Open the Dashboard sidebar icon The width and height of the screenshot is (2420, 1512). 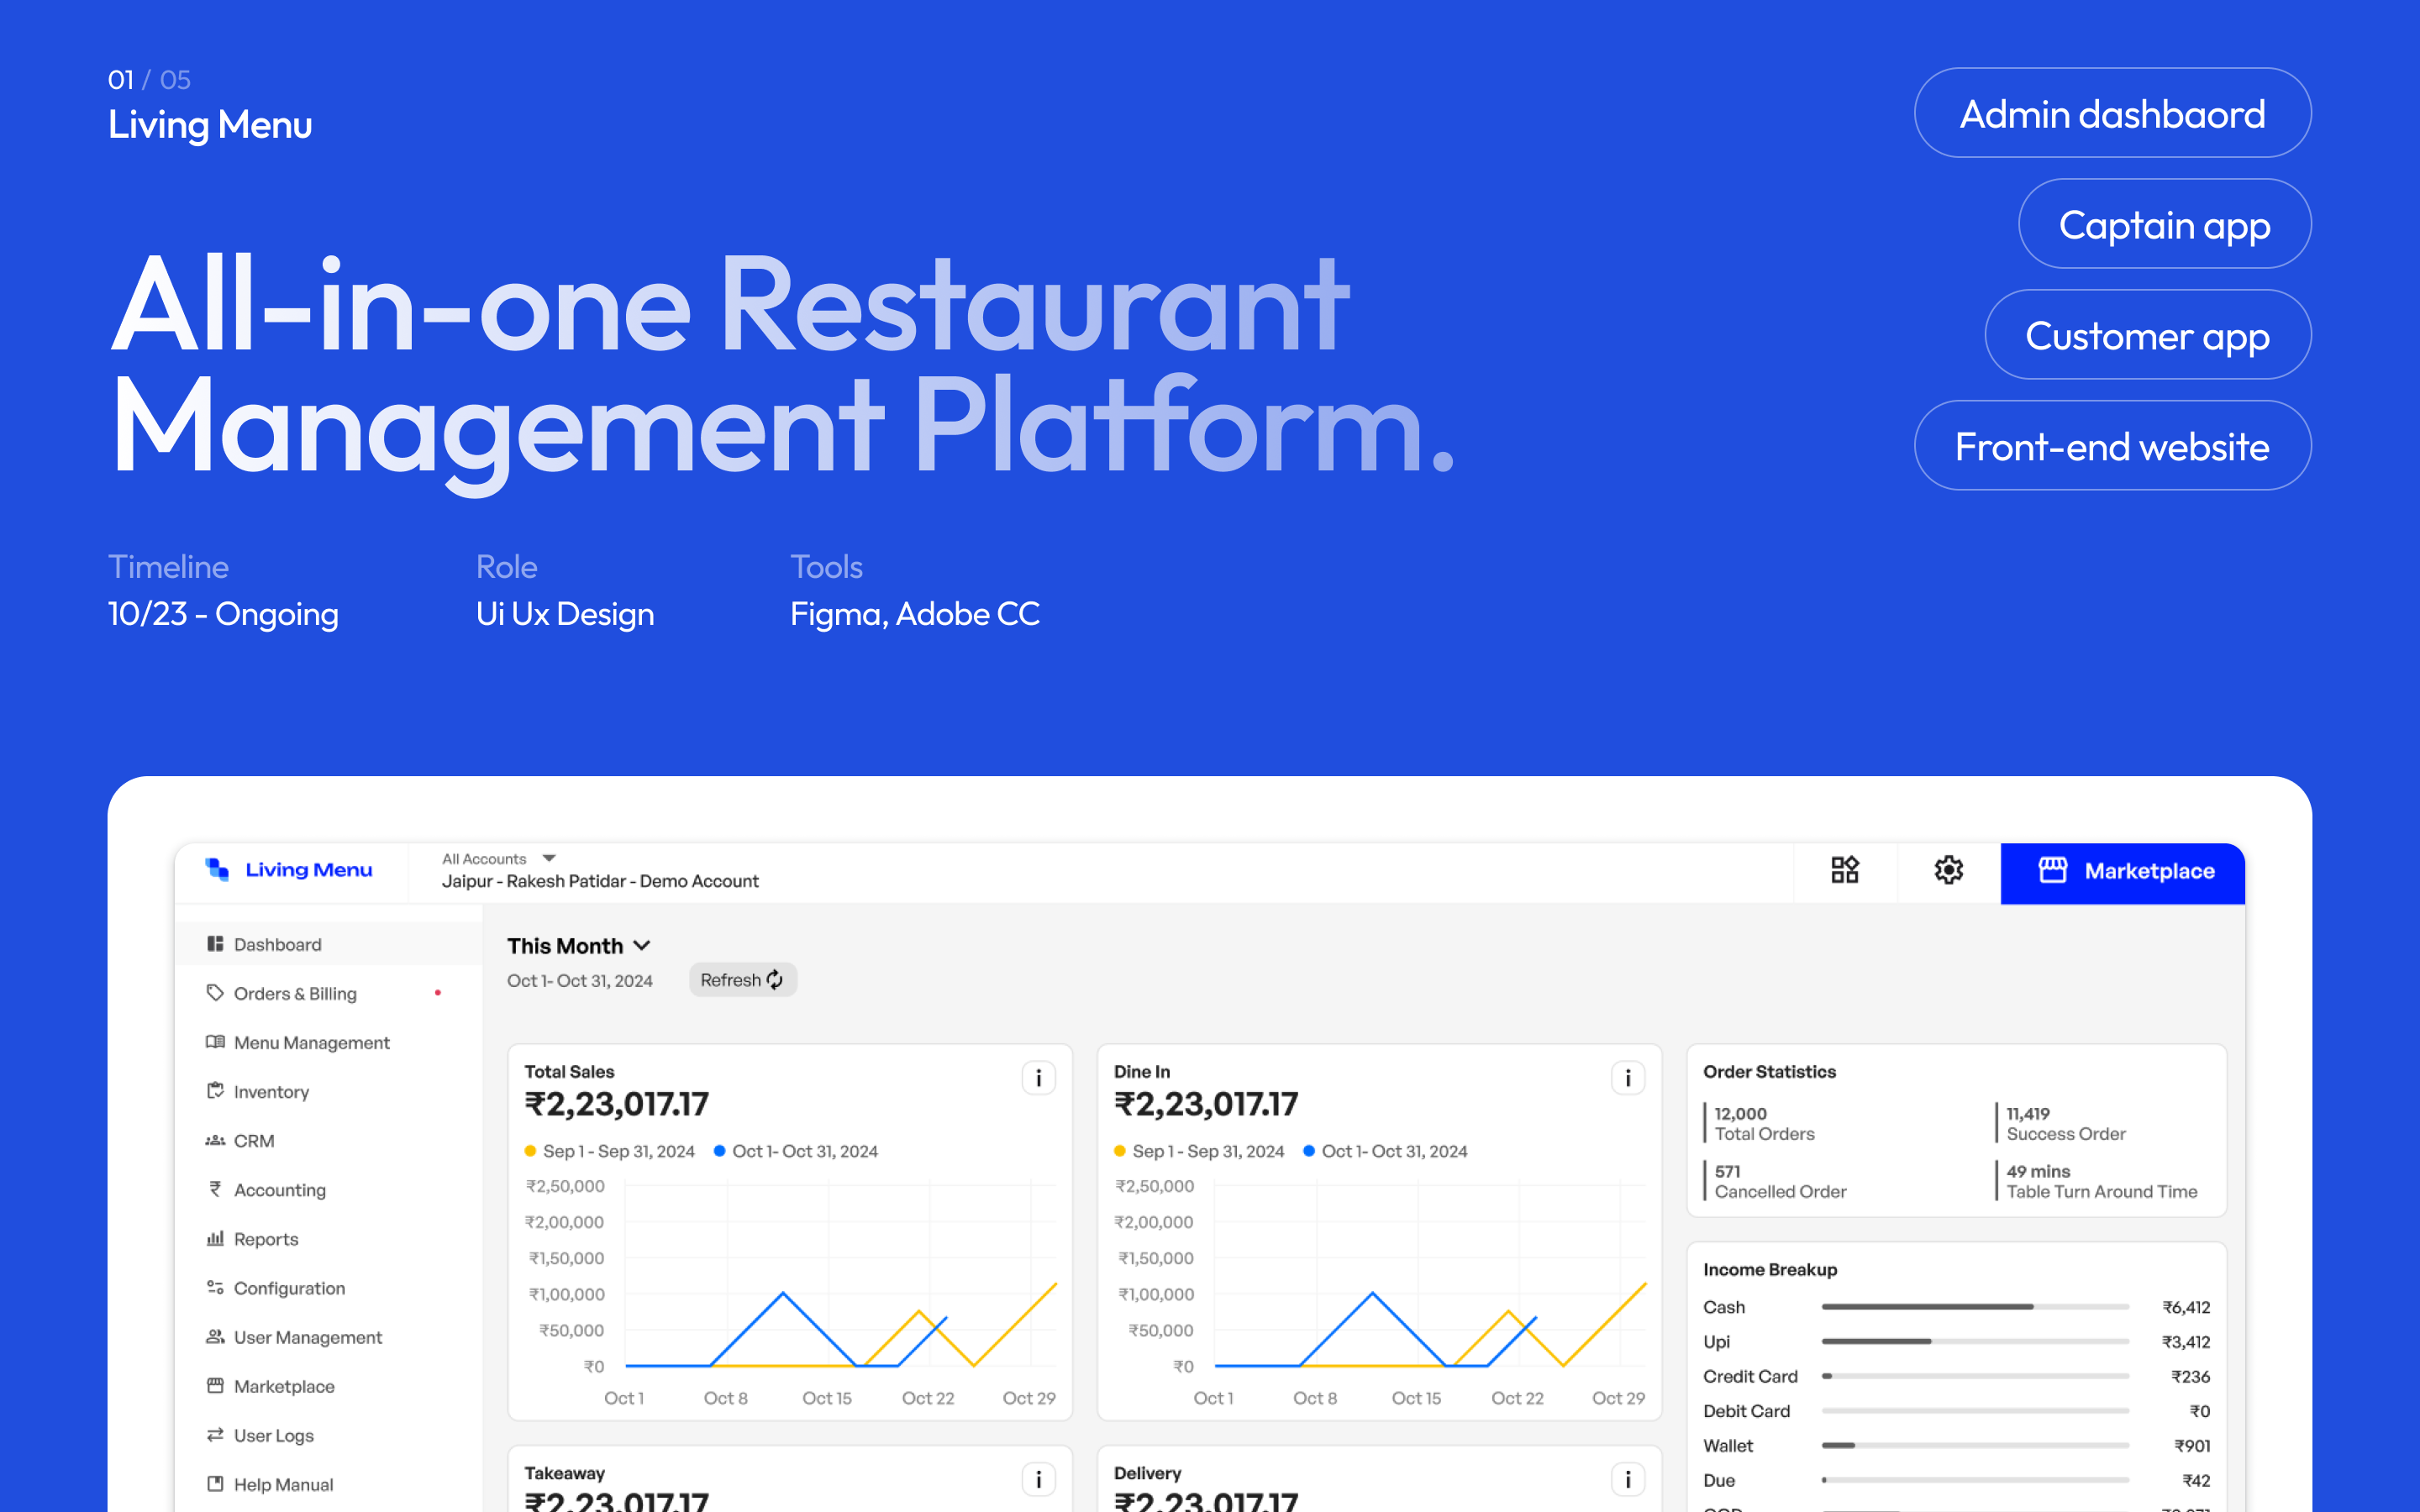(215, 943)
